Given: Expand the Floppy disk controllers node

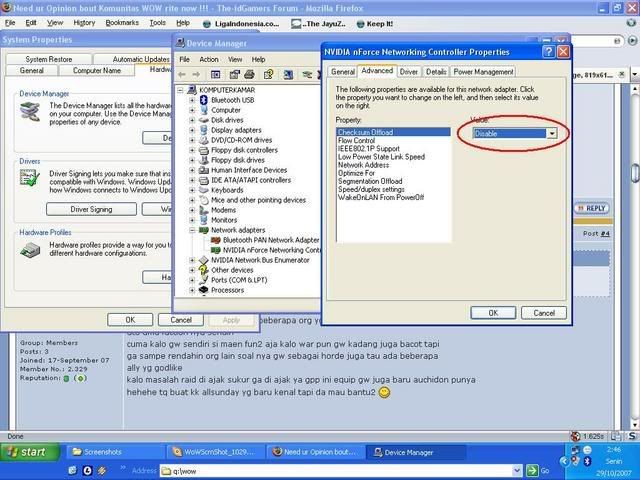Looking at the screenshot, I should pos(192,150).
